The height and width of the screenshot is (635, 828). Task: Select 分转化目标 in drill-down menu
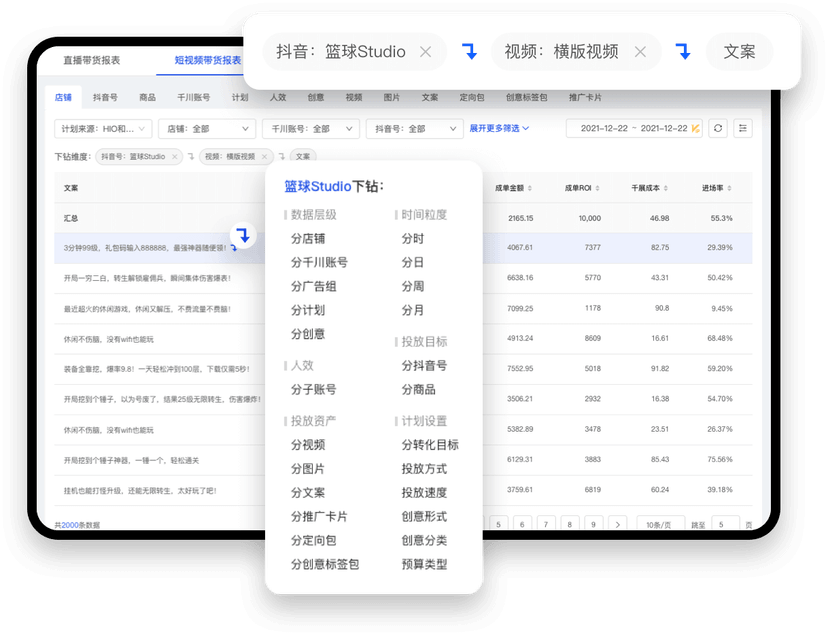click(x=430, y=445)
